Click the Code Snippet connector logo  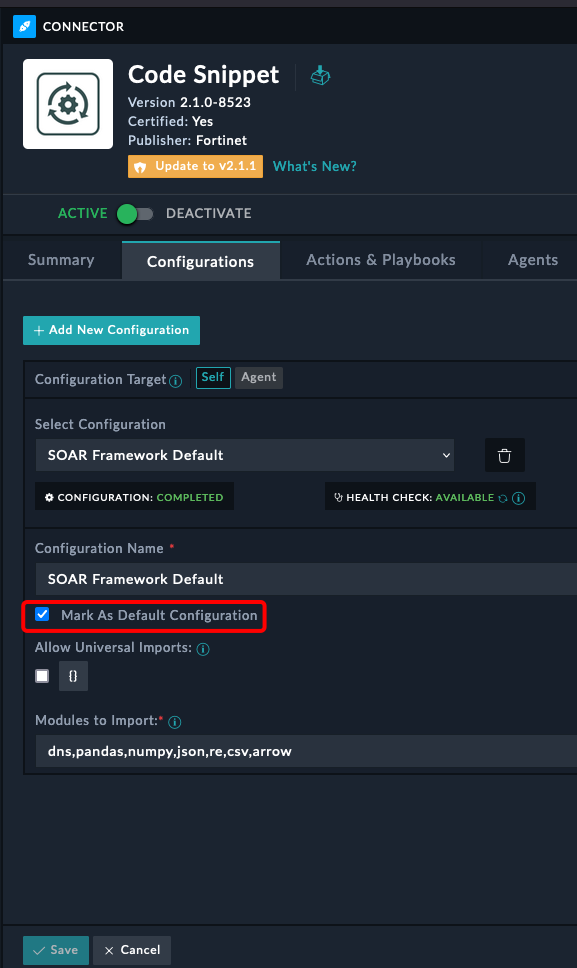tap(68, 104)
